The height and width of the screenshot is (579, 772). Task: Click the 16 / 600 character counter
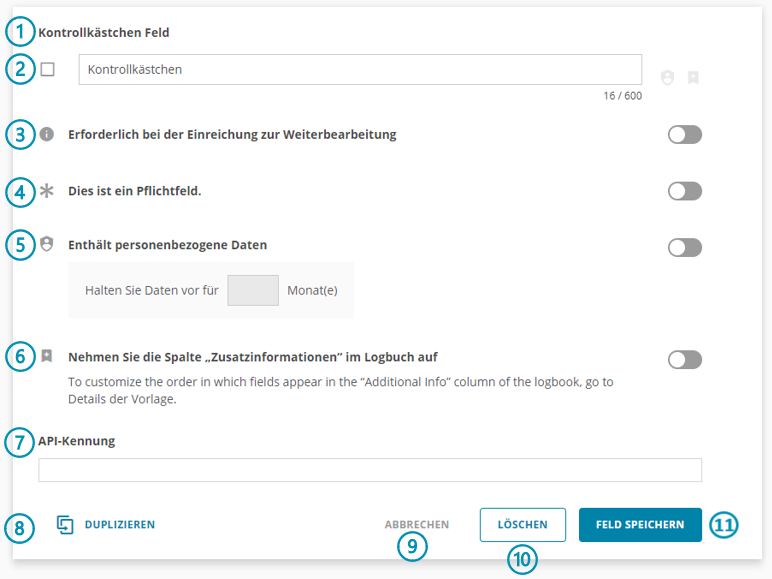(x=623, y=96)
